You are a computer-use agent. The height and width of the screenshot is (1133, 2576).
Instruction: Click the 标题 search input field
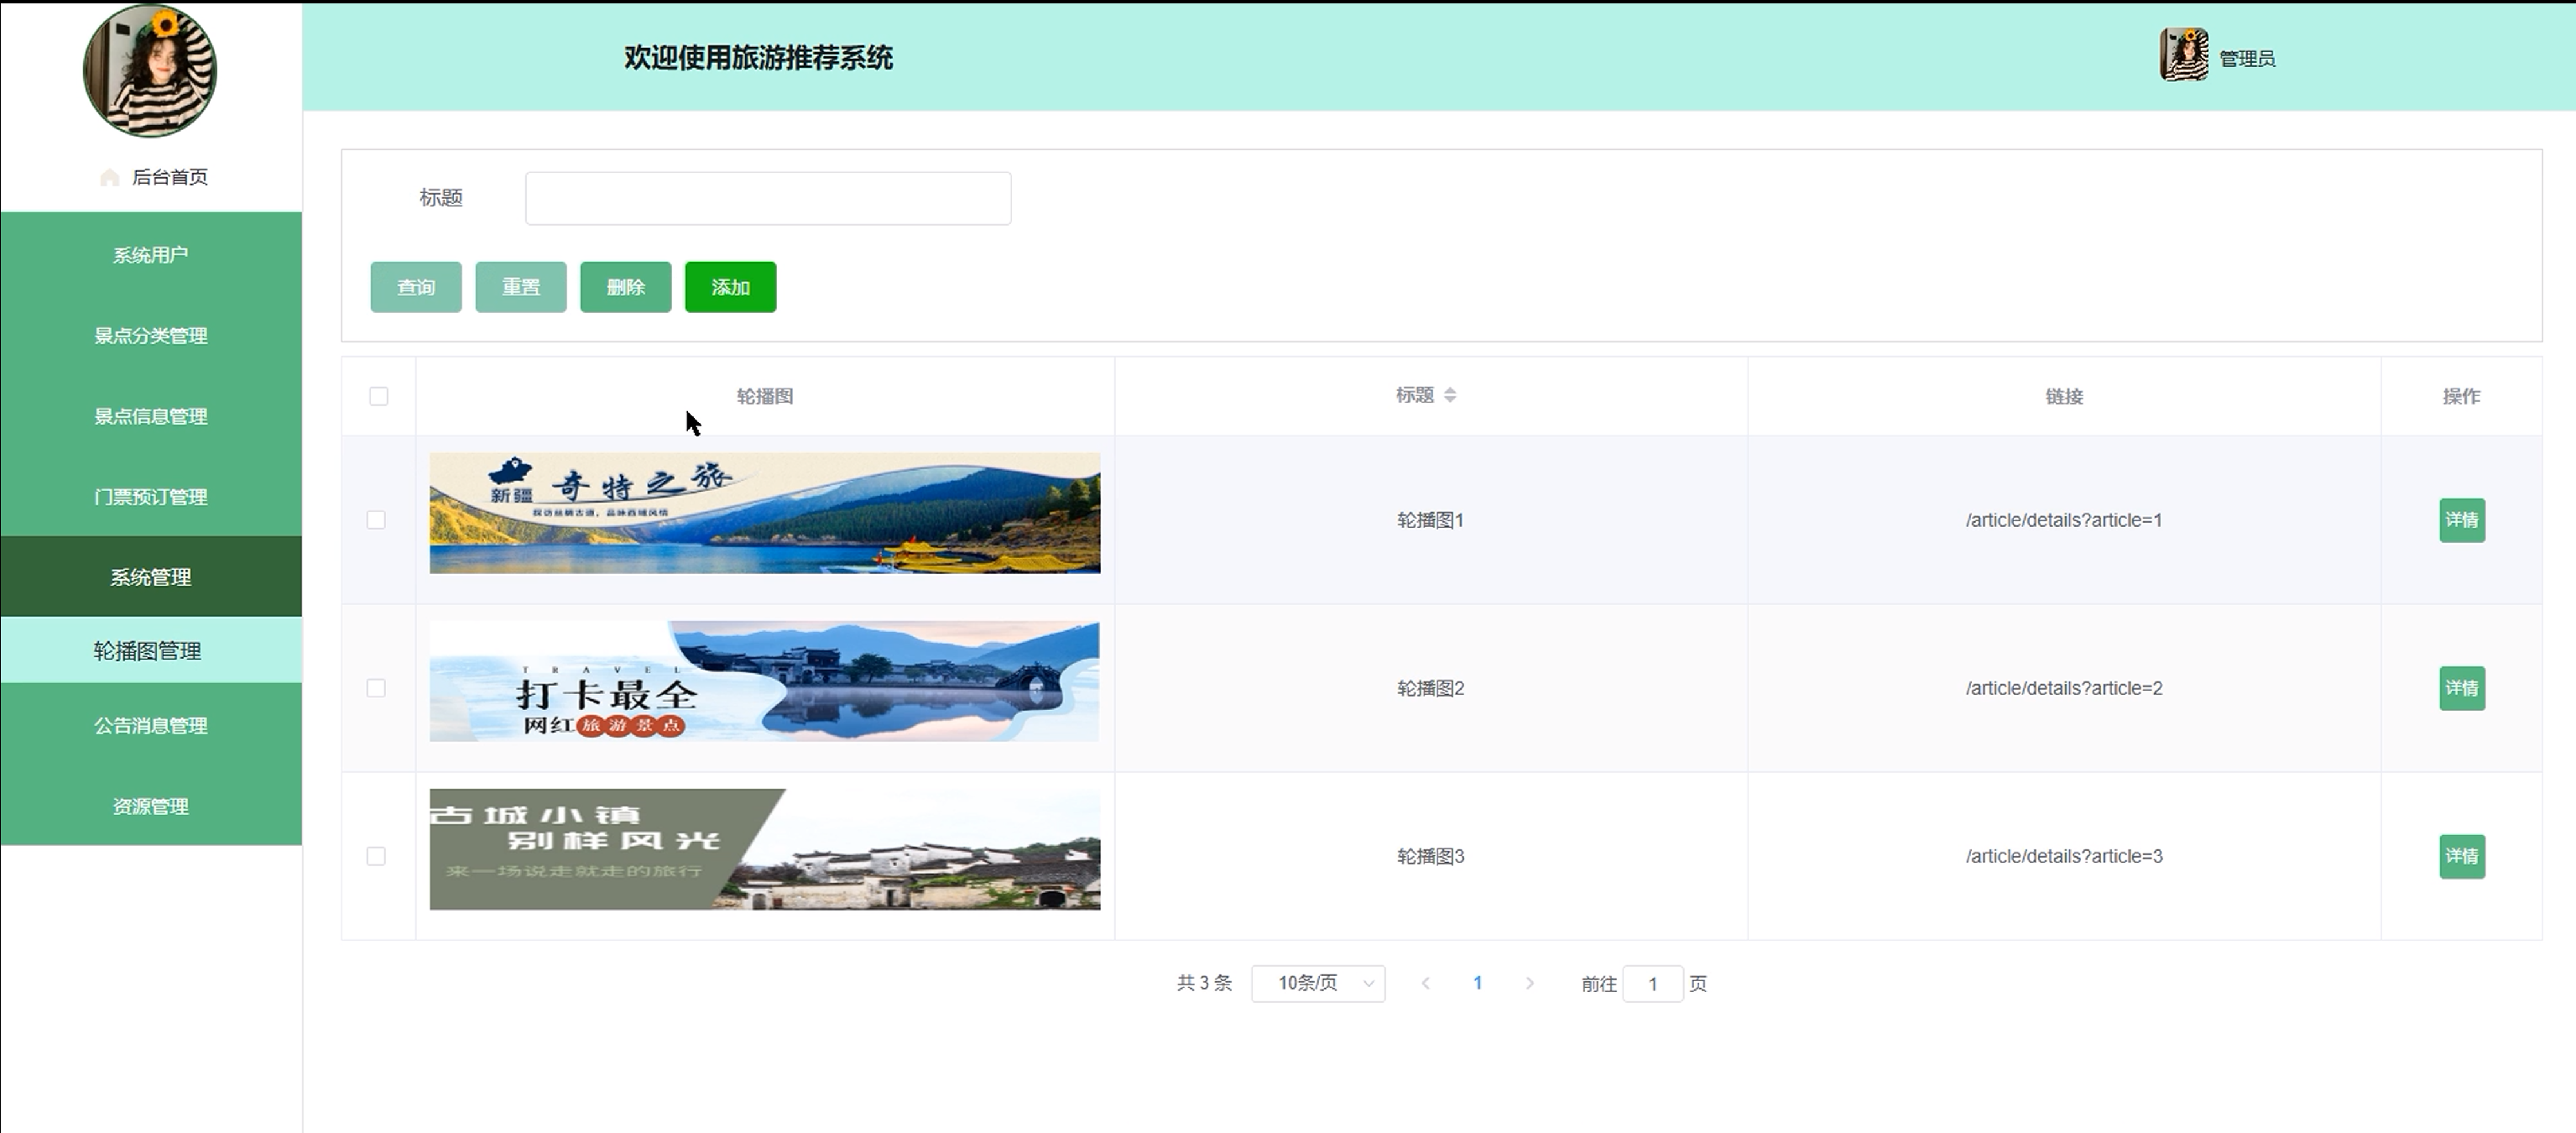pos(767,198)
